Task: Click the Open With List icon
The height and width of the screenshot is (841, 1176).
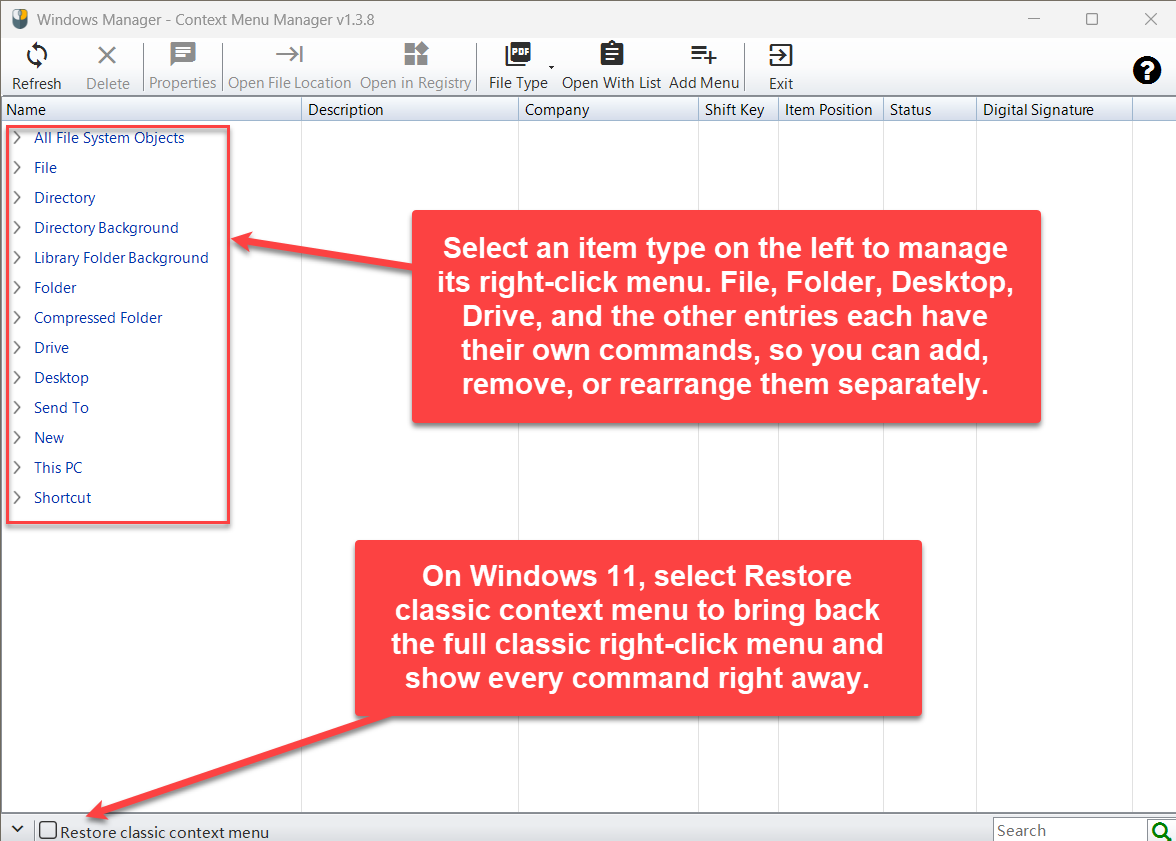Action: tap(611, 54)
